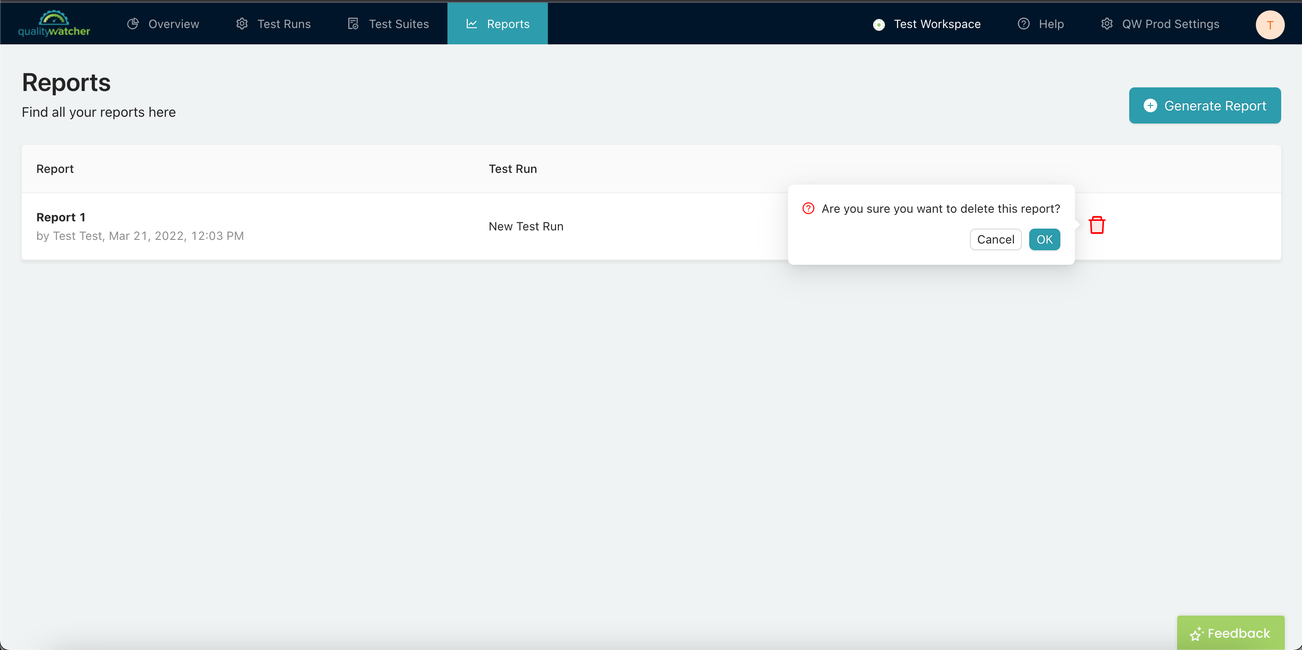Viewport: 1302px width, 650px height.
Task: Click the Overview pie chart icon
Action: [x=133, y=24]
